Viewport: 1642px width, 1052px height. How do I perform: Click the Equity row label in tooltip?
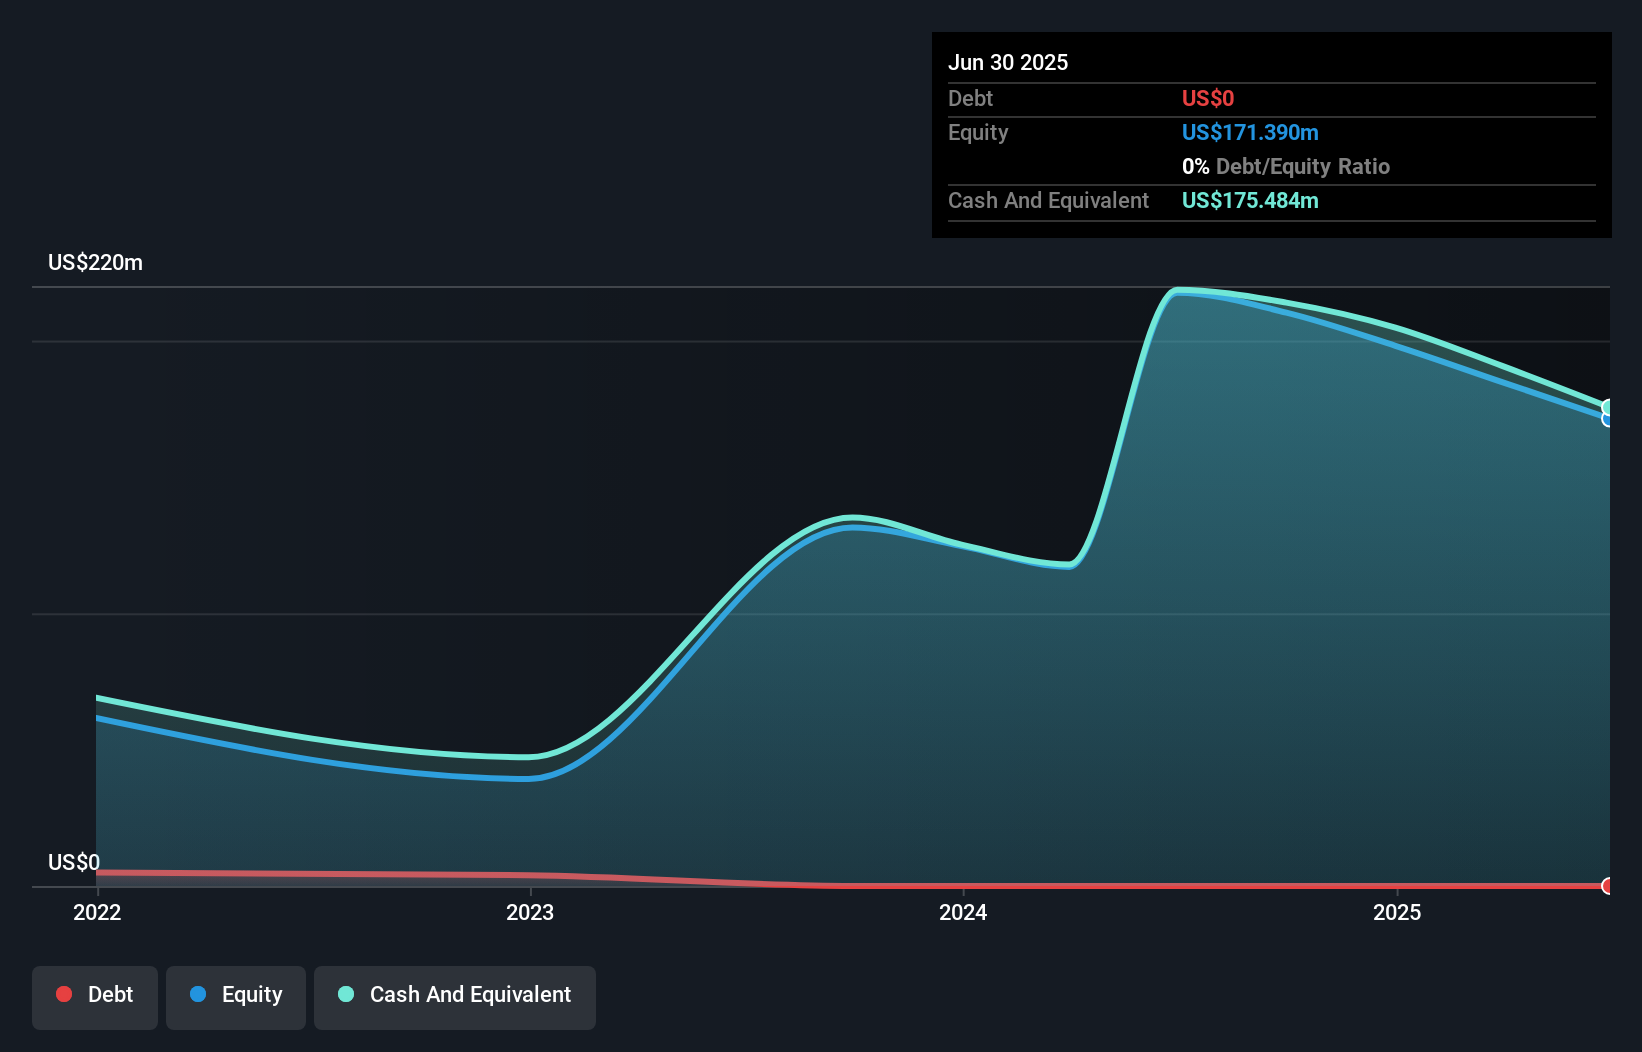[978, 132]
